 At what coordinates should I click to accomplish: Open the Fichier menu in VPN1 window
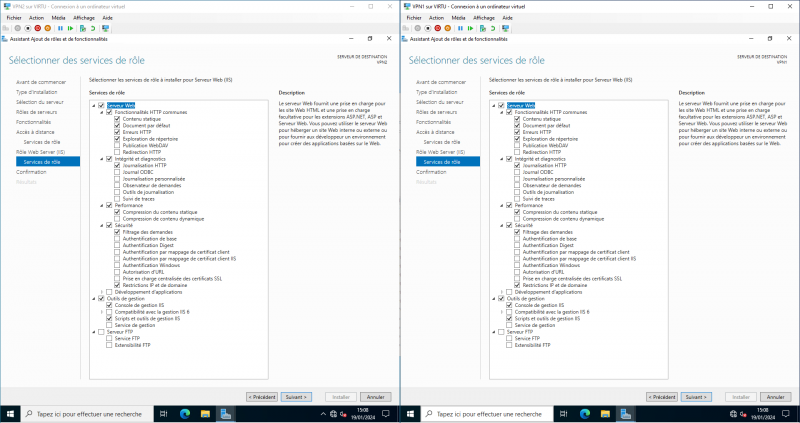tap(414, 18)
